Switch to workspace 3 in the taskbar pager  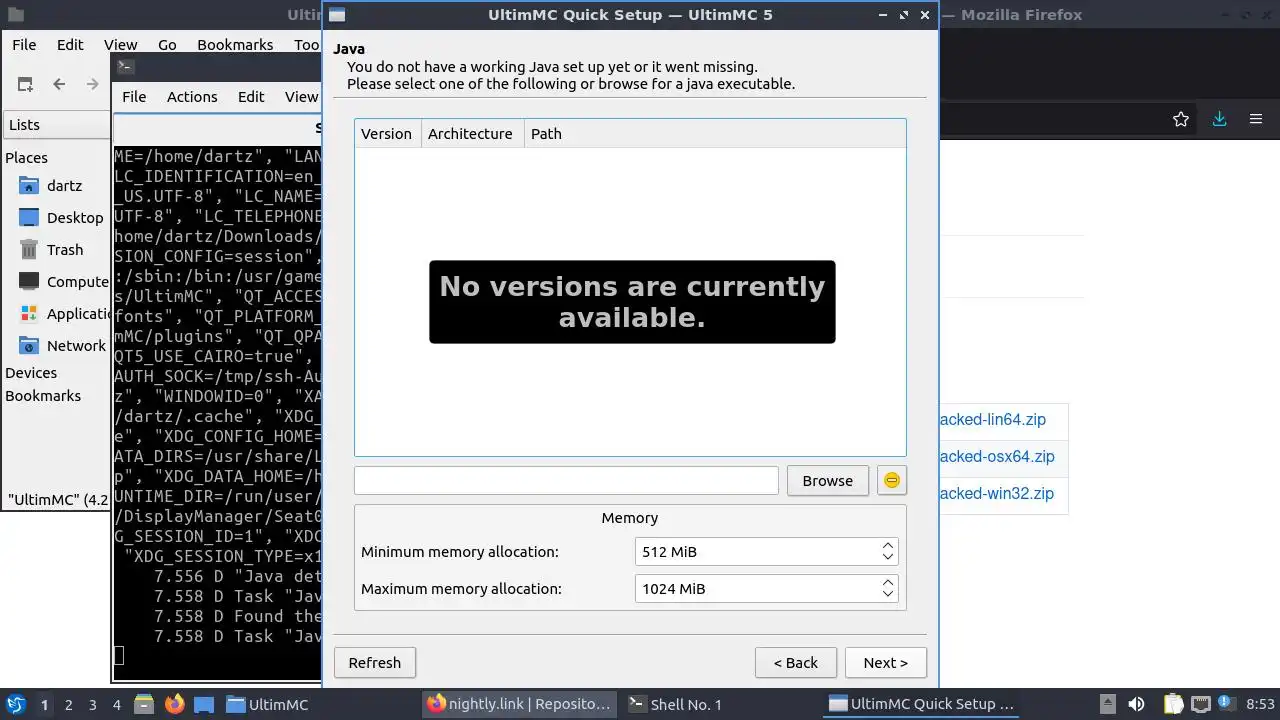[x=92, y=705]
